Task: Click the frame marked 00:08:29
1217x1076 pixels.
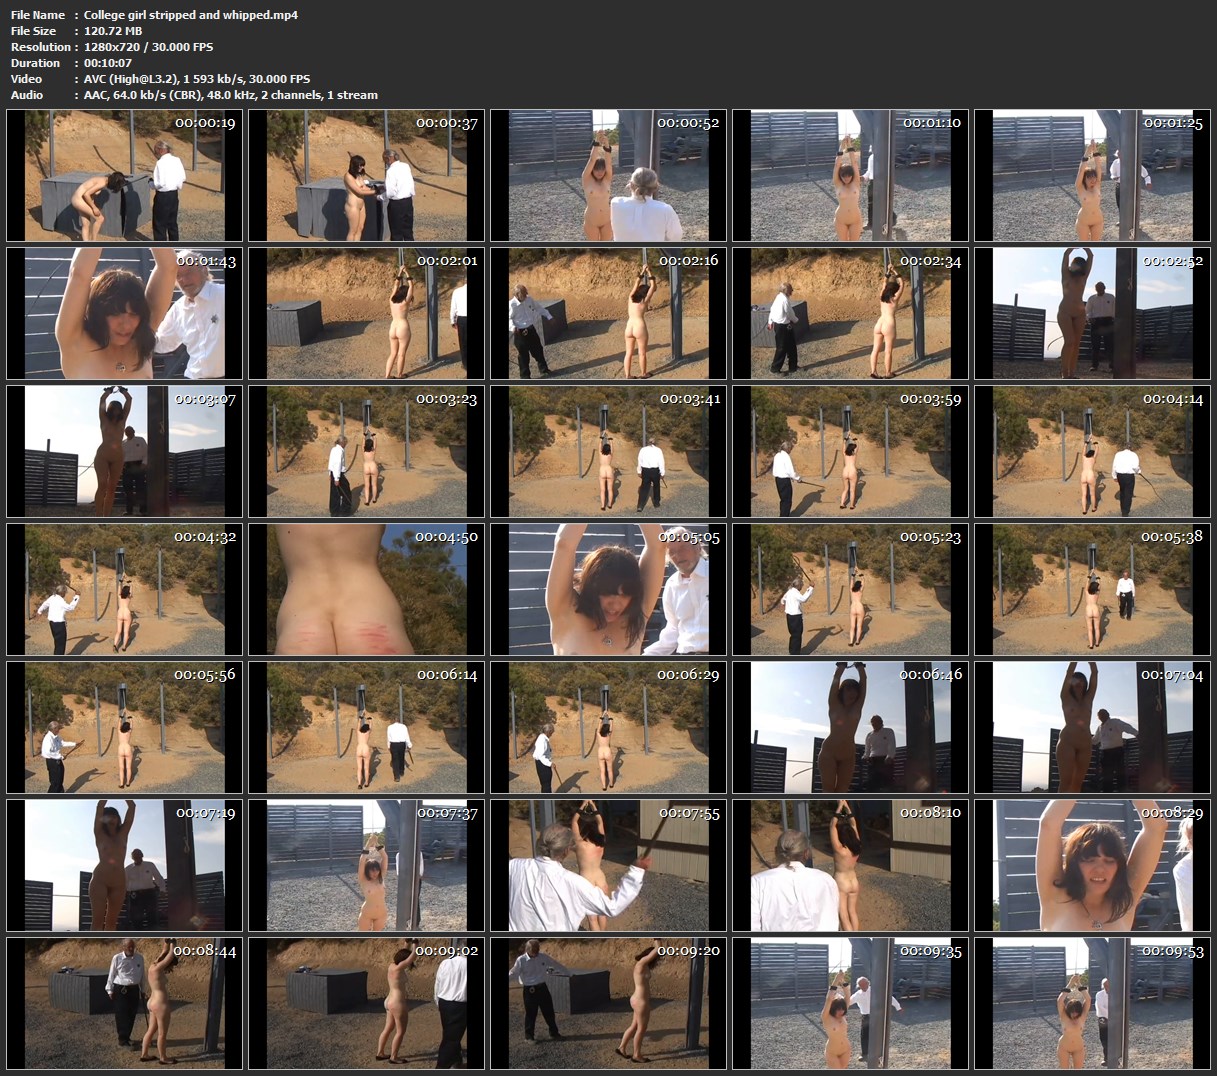Action: tap(1093, 866)
